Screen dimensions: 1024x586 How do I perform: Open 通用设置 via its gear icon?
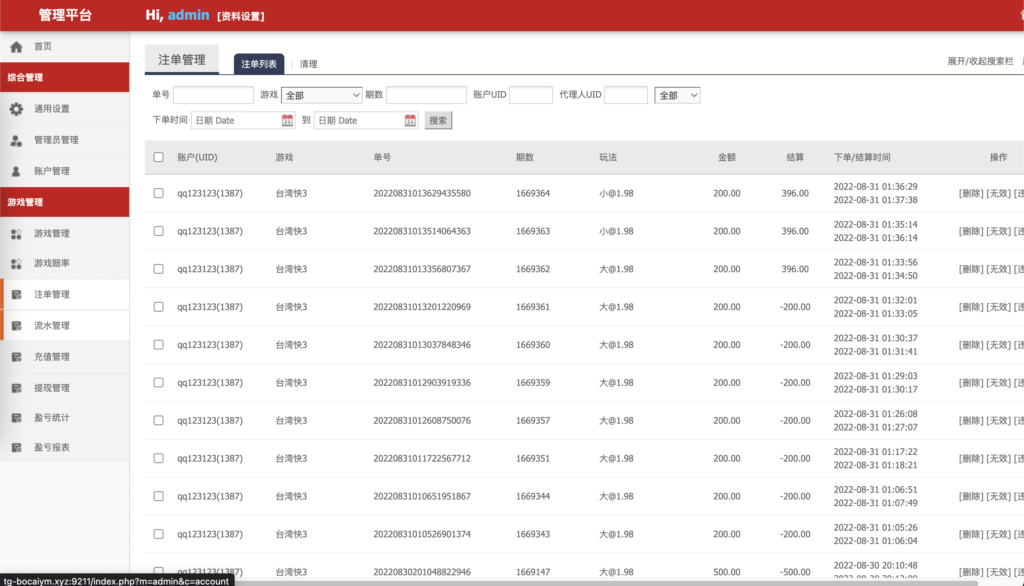pos(16,109)
